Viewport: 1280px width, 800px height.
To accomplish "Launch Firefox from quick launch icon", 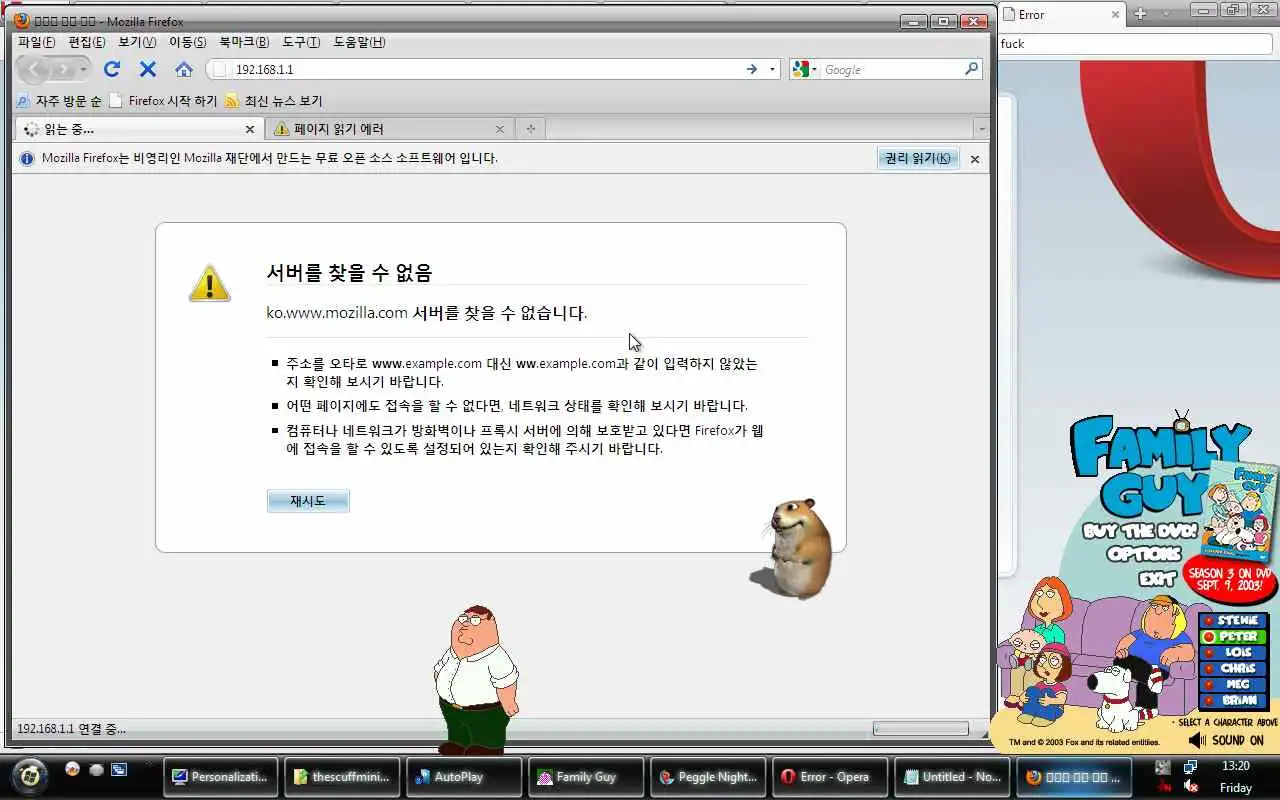I will pyautogui.click(x=72, y=769).
